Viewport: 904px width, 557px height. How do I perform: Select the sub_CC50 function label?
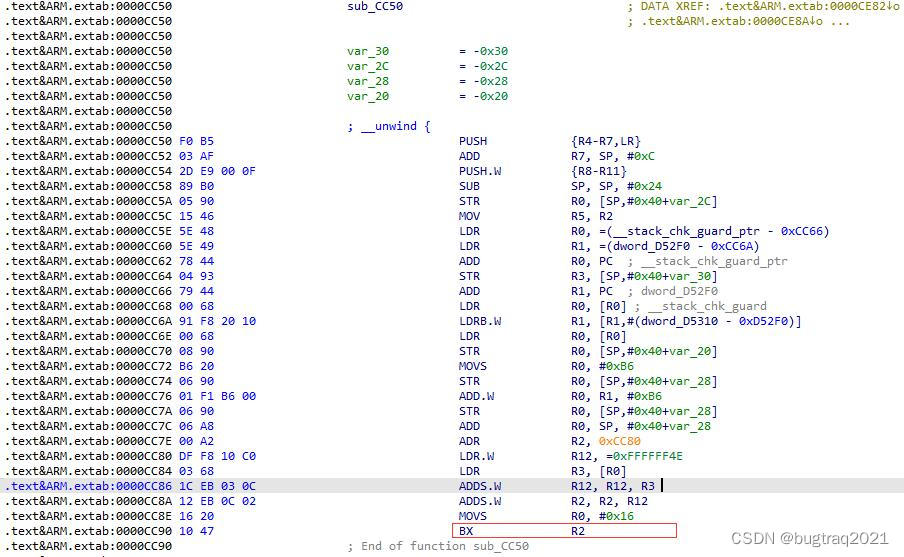[x=375, y=6]
